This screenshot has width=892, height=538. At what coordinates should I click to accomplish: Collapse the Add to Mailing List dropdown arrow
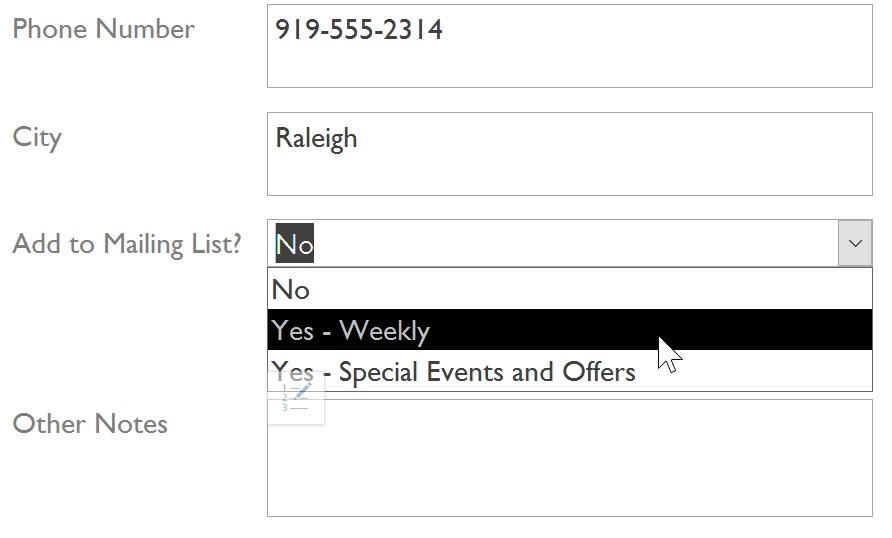click(x=855, y=243)
